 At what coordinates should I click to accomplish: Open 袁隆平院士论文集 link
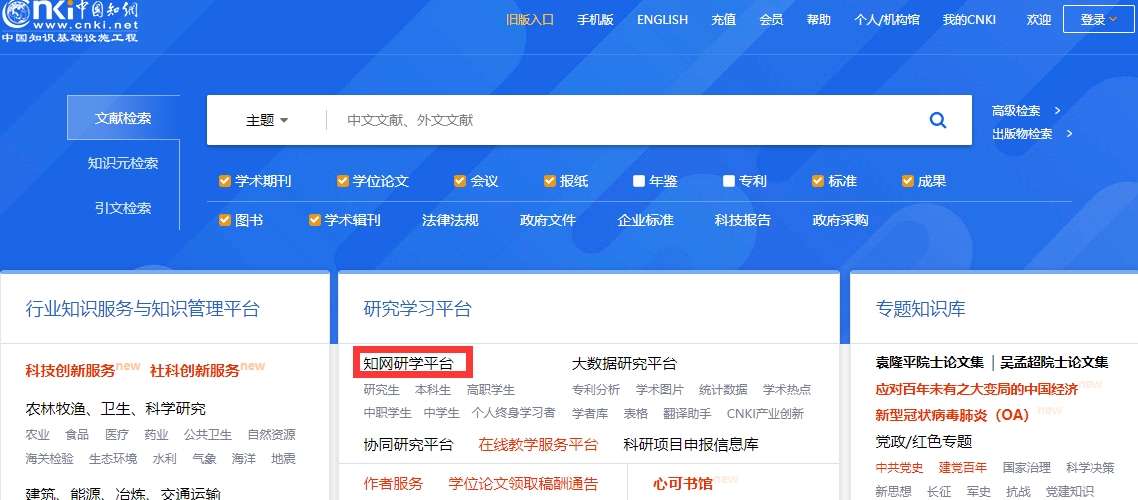(930, 362)
